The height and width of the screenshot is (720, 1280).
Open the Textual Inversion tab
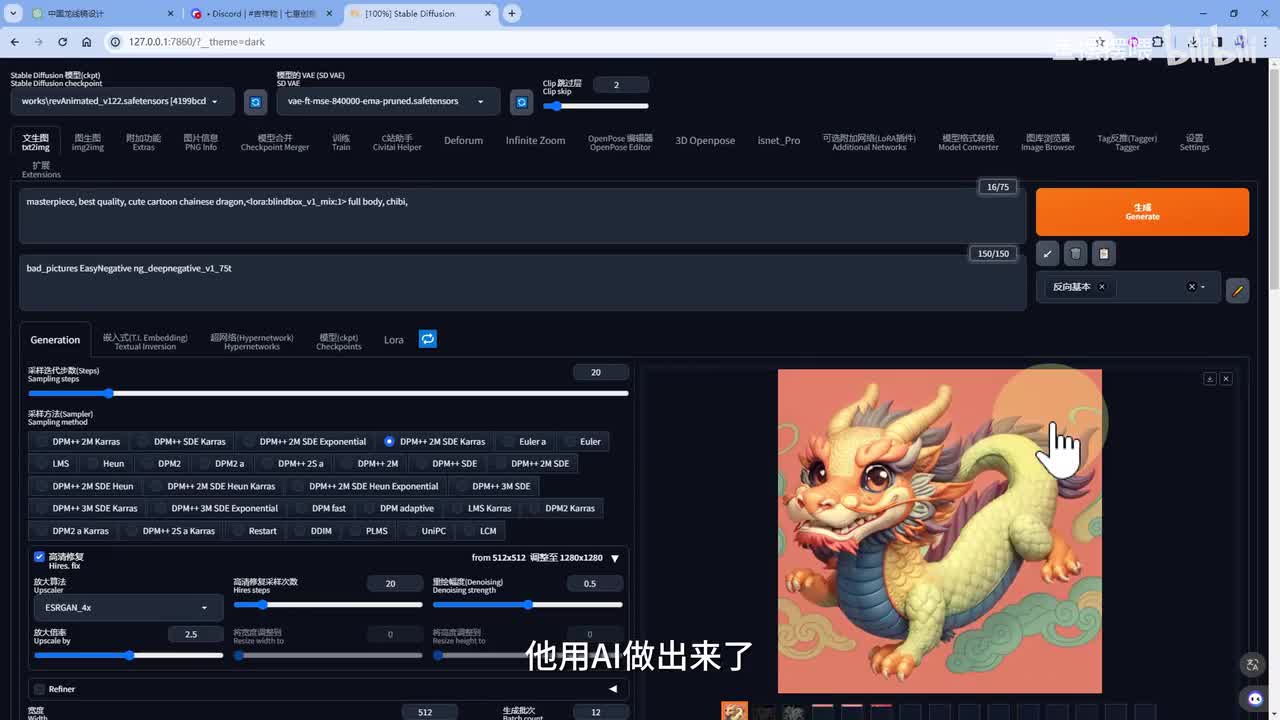point(145,341)
